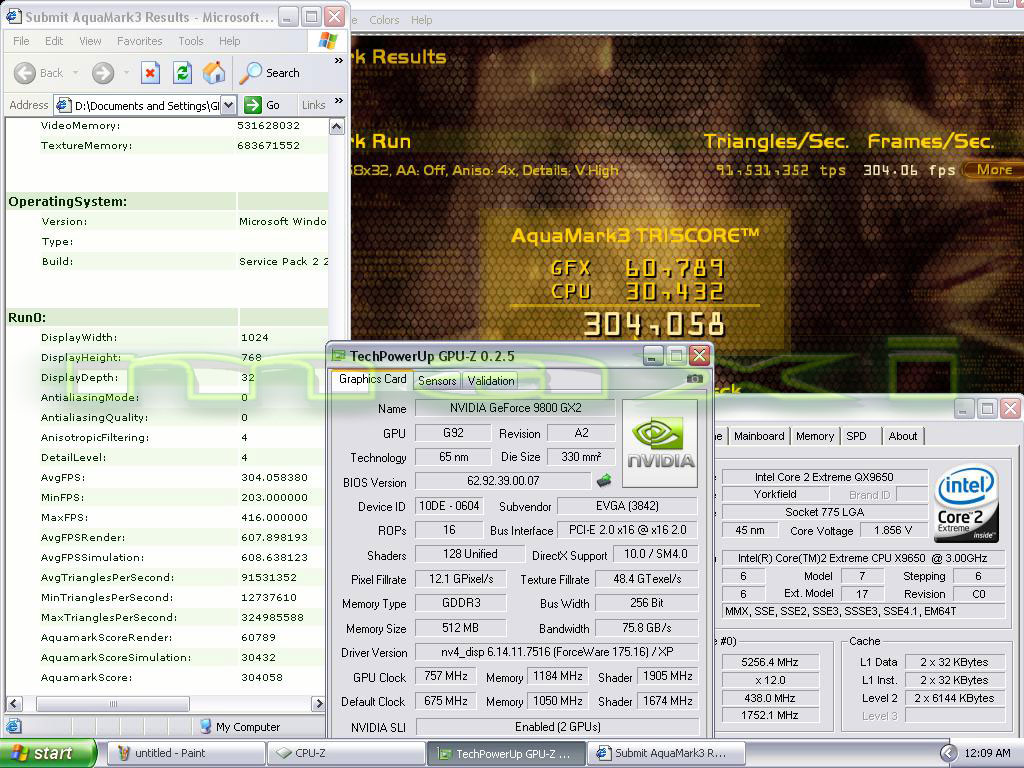
Task: Click the Windows flag logo in IE
Action: pyautogui.click(x=328, y=40)
